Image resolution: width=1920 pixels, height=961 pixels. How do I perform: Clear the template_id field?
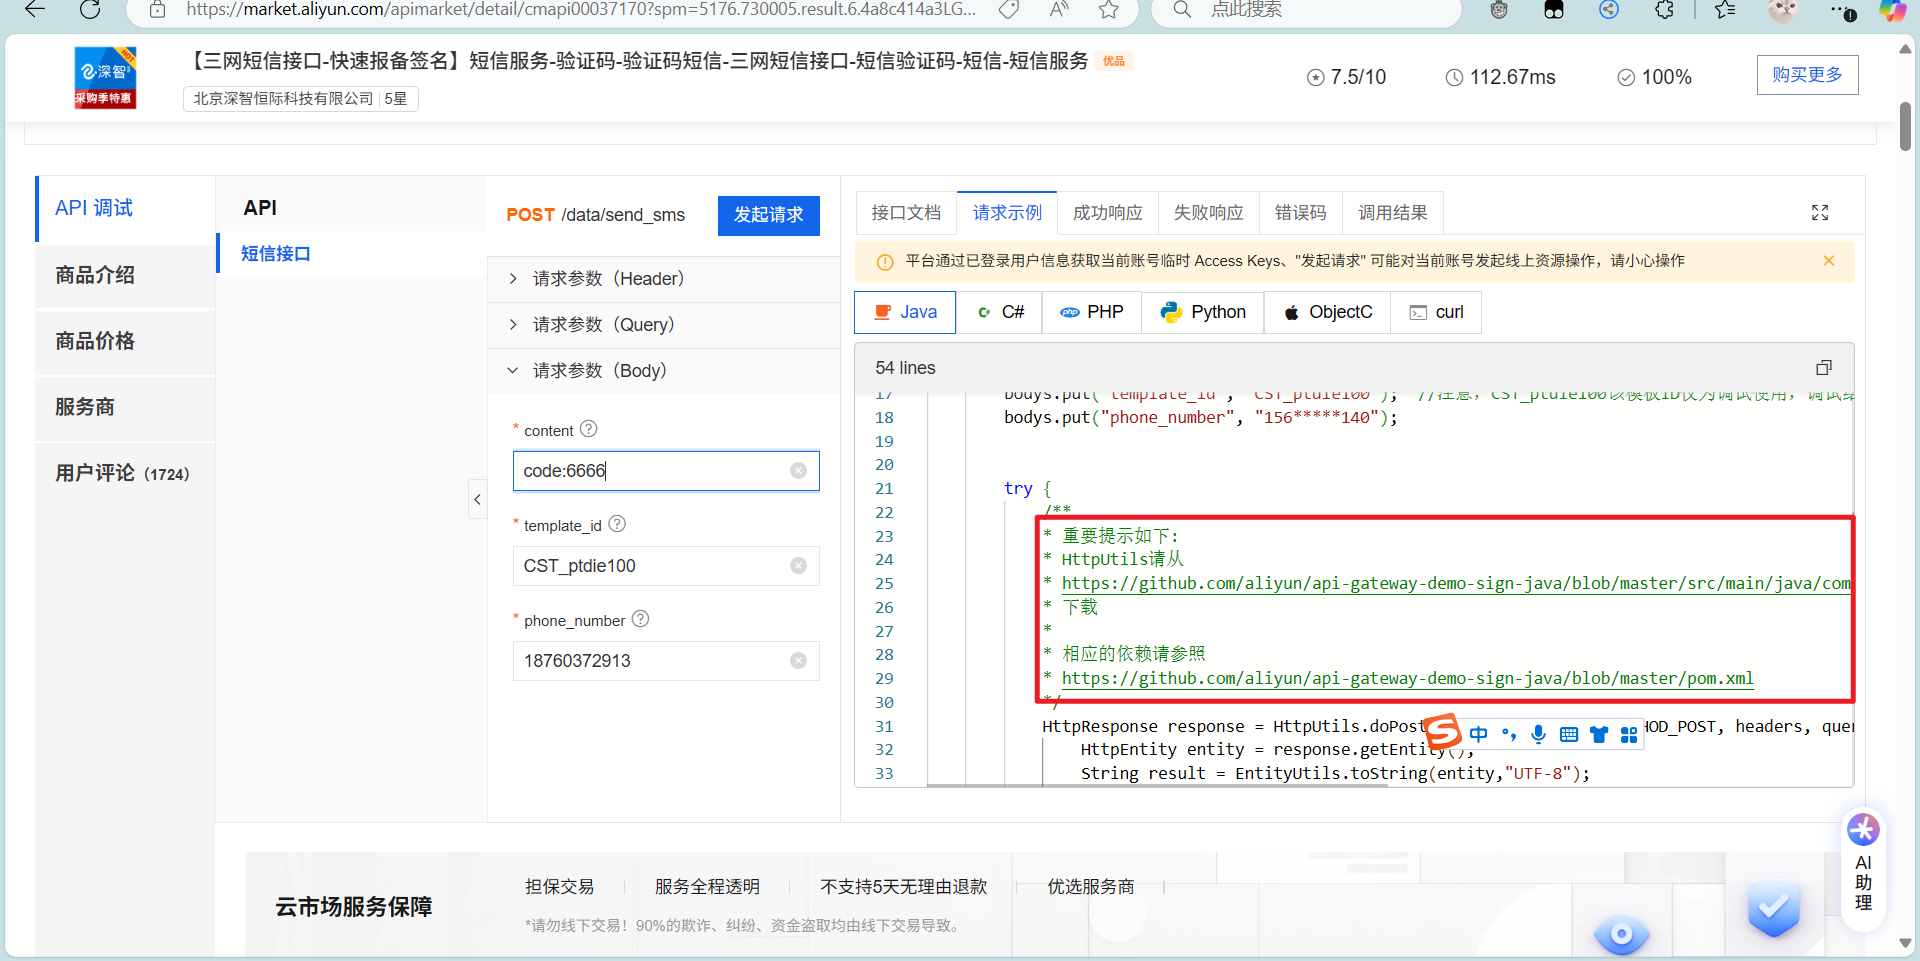pyautogui.click(x=798, y=566)
